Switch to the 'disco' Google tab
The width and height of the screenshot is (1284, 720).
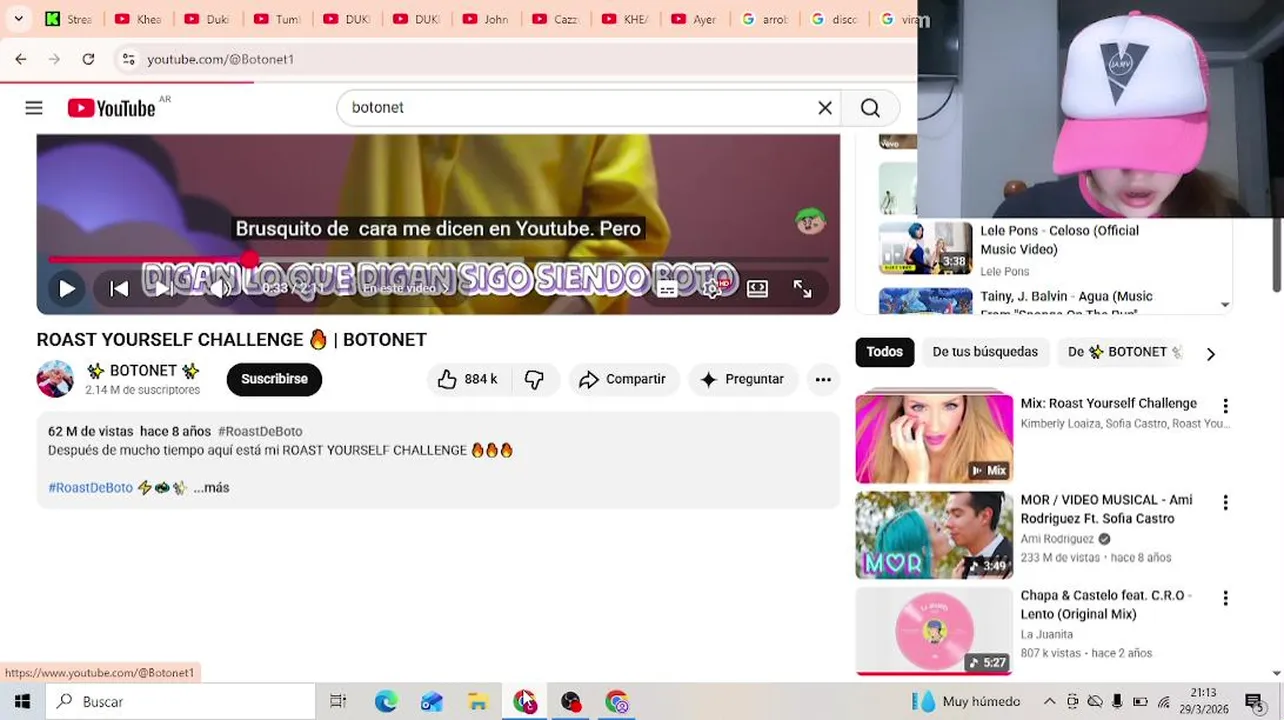tap(833, 19)
